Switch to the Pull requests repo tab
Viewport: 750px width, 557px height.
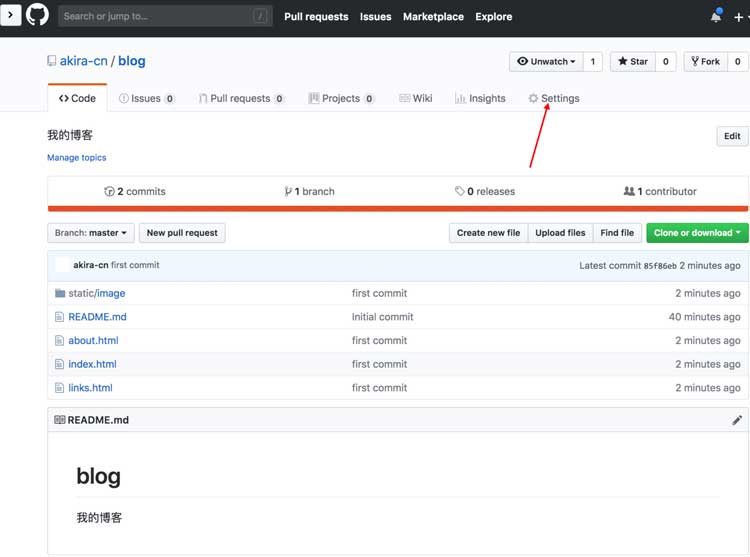(x=242, y=98)
